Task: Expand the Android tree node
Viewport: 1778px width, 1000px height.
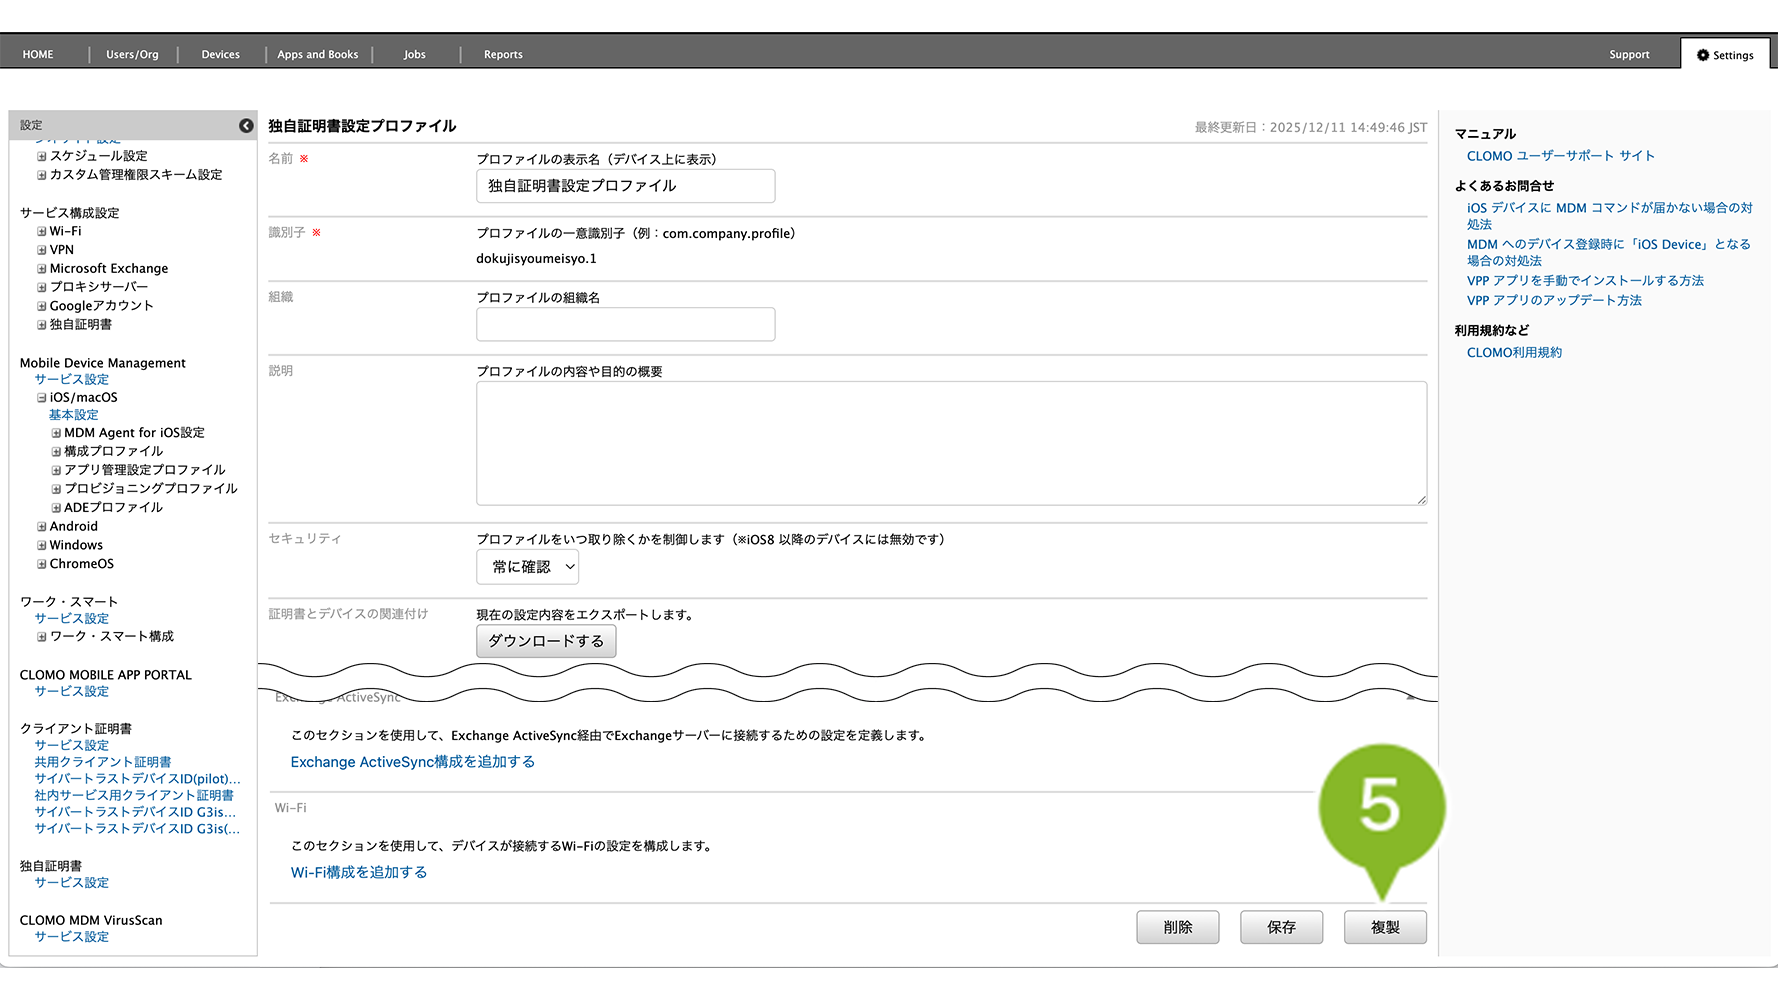Action: pyautogui.click(x=42, y=527)
